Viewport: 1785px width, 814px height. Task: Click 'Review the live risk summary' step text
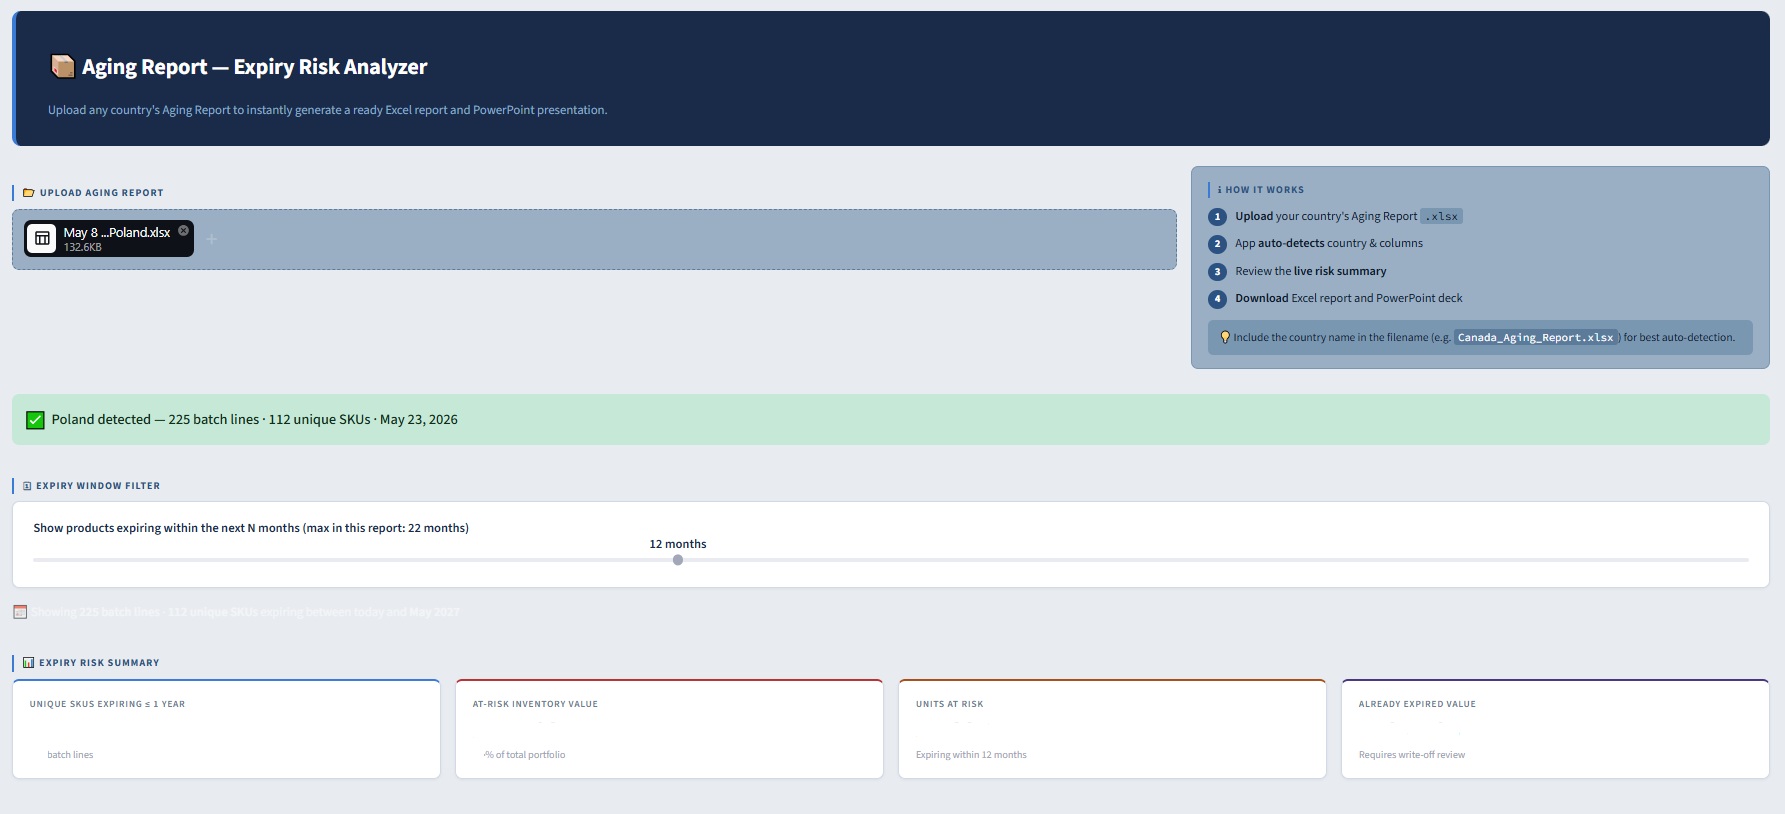[x=1310, y=271]
